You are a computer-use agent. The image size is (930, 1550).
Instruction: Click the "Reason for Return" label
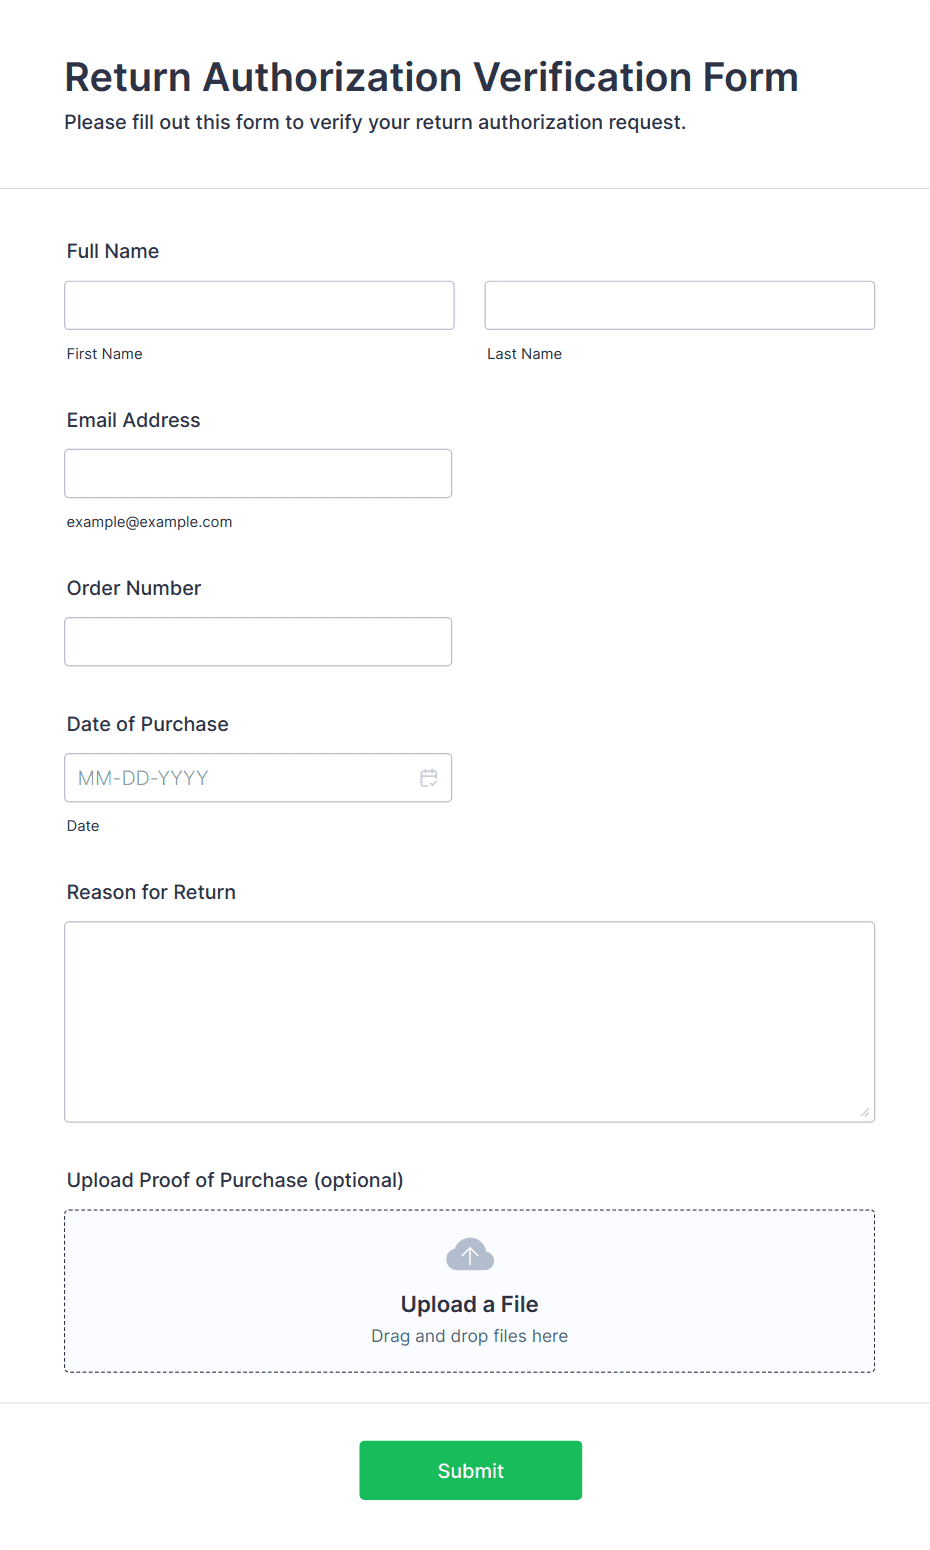(x=152, y=892)
